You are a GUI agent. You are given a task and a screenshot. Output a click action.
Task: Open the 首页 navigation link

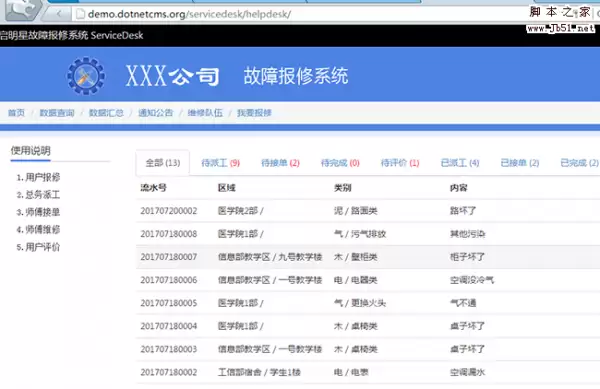click(x=16, y=113)
